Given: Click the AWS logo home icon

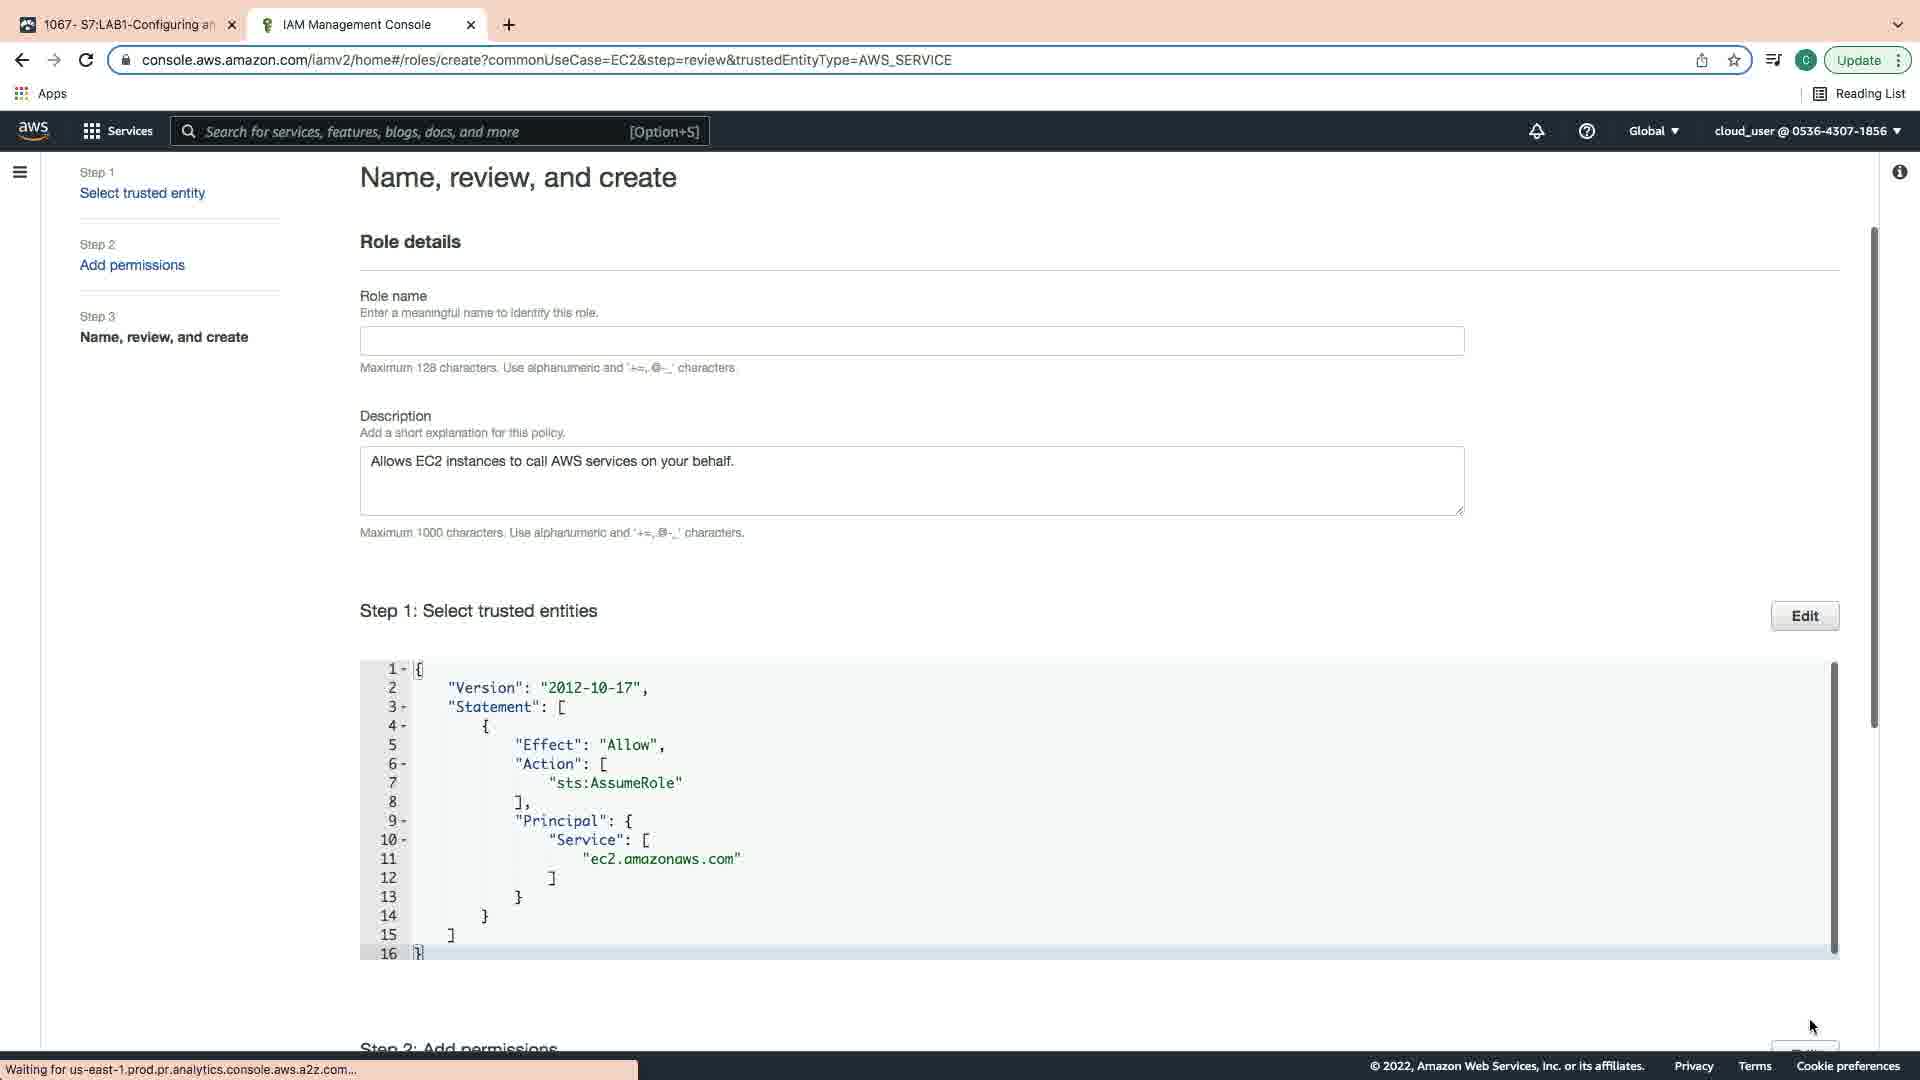Looking at the screenshot, I should 33,131.
